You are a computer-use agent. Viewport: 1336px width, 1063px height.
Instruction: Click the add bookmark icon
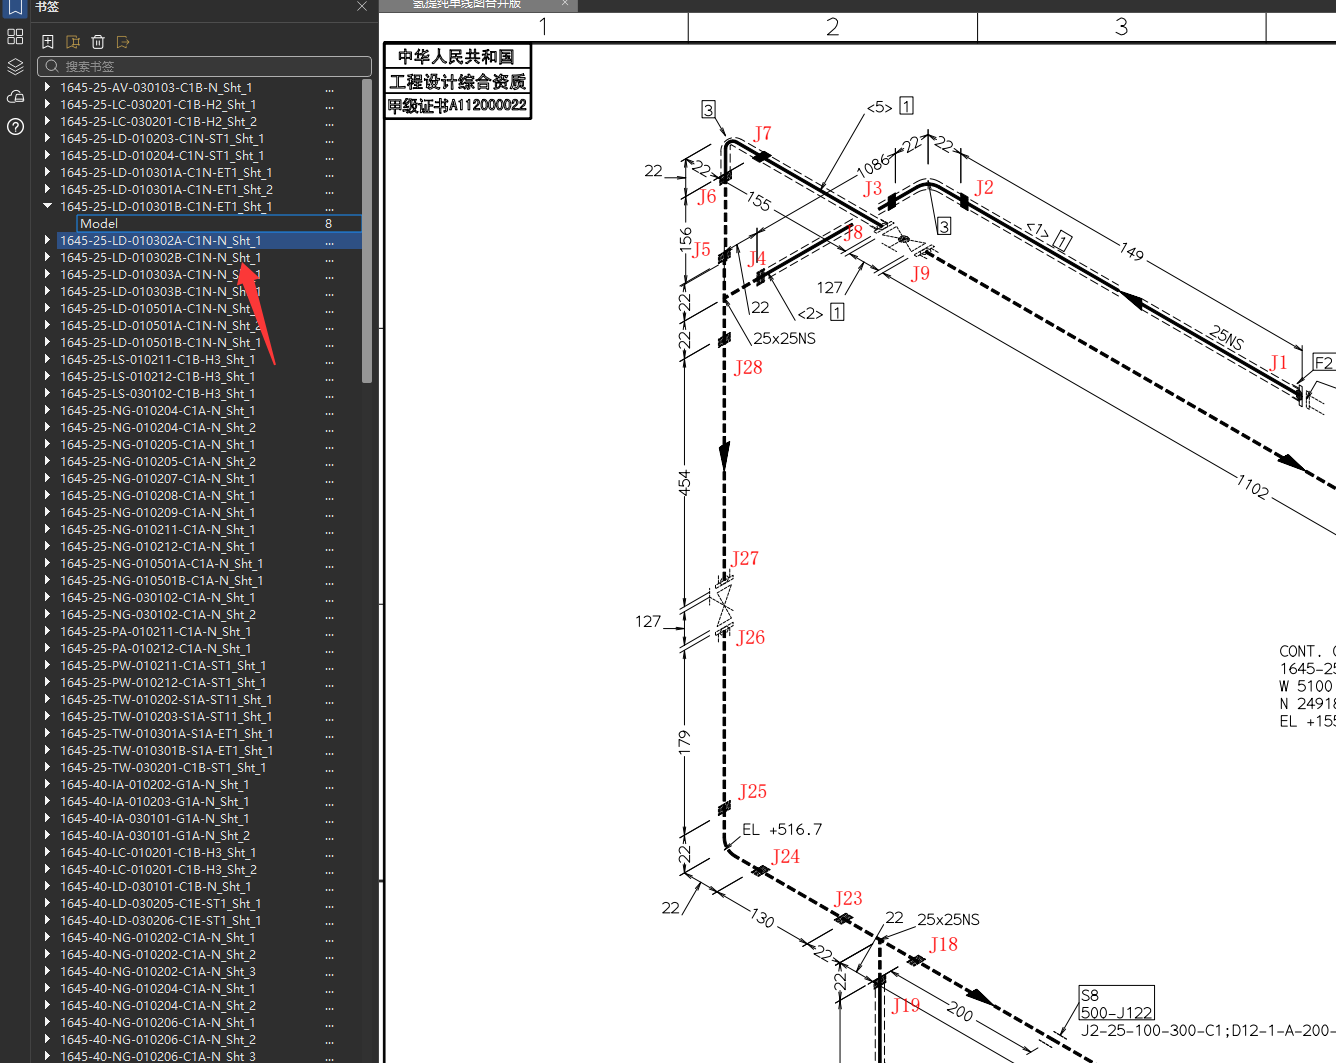(48, 42)
